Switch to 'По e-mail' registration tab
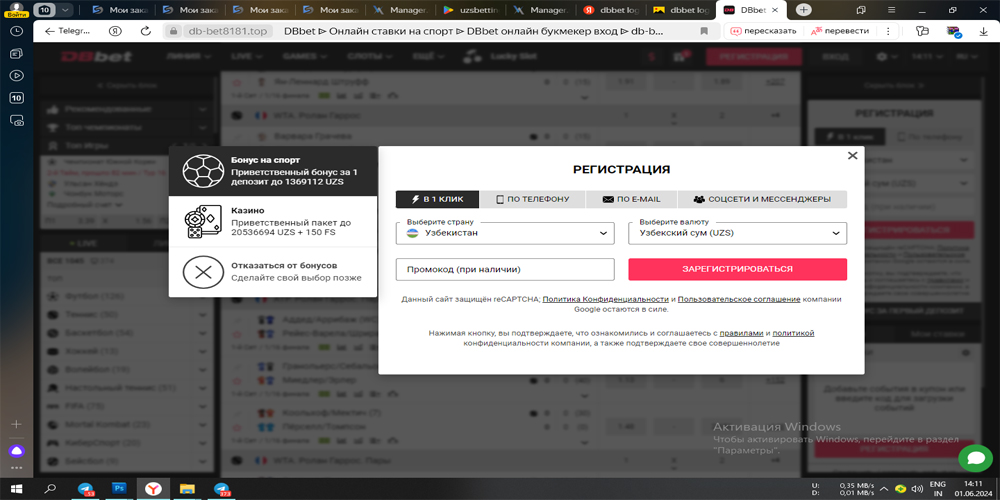Screen dimensions: 1000x500 click(x=631, y=199)
